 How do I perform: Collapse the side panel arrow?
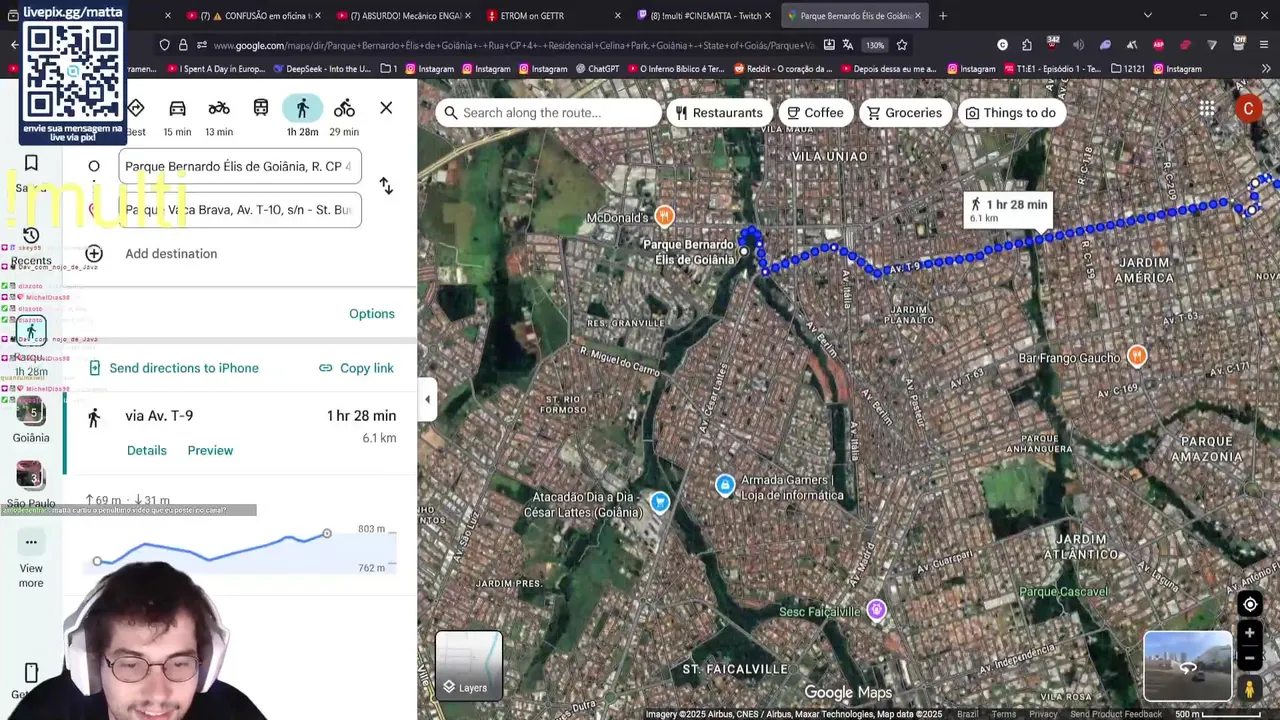[427, 400]
